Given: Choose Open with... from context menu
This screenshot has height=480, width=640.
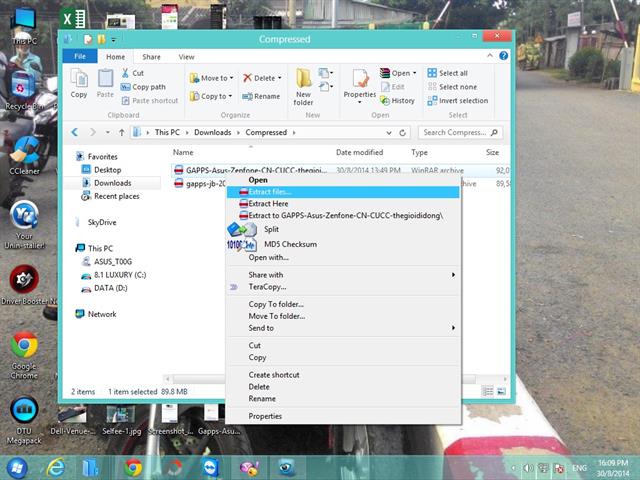Looking at the screenshot, I should pyautogui.click(x=343, y=258).
